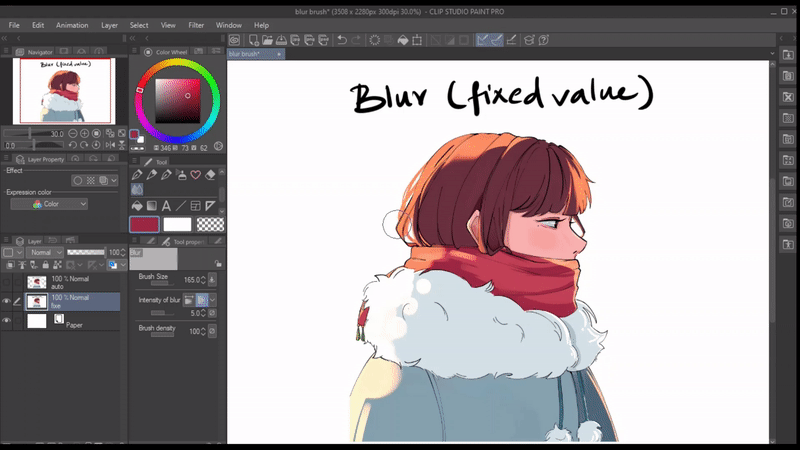Image resolution: width=800 pixels, height=450 pixels.
Task: Toggle snap to grid toolbar icon
Action: click(511, 40)
